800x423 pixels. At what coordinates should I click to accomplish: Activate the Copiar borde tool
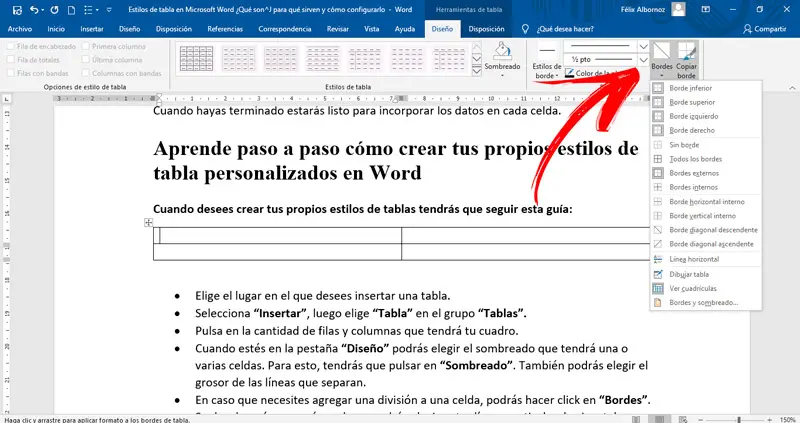[687, 61]
